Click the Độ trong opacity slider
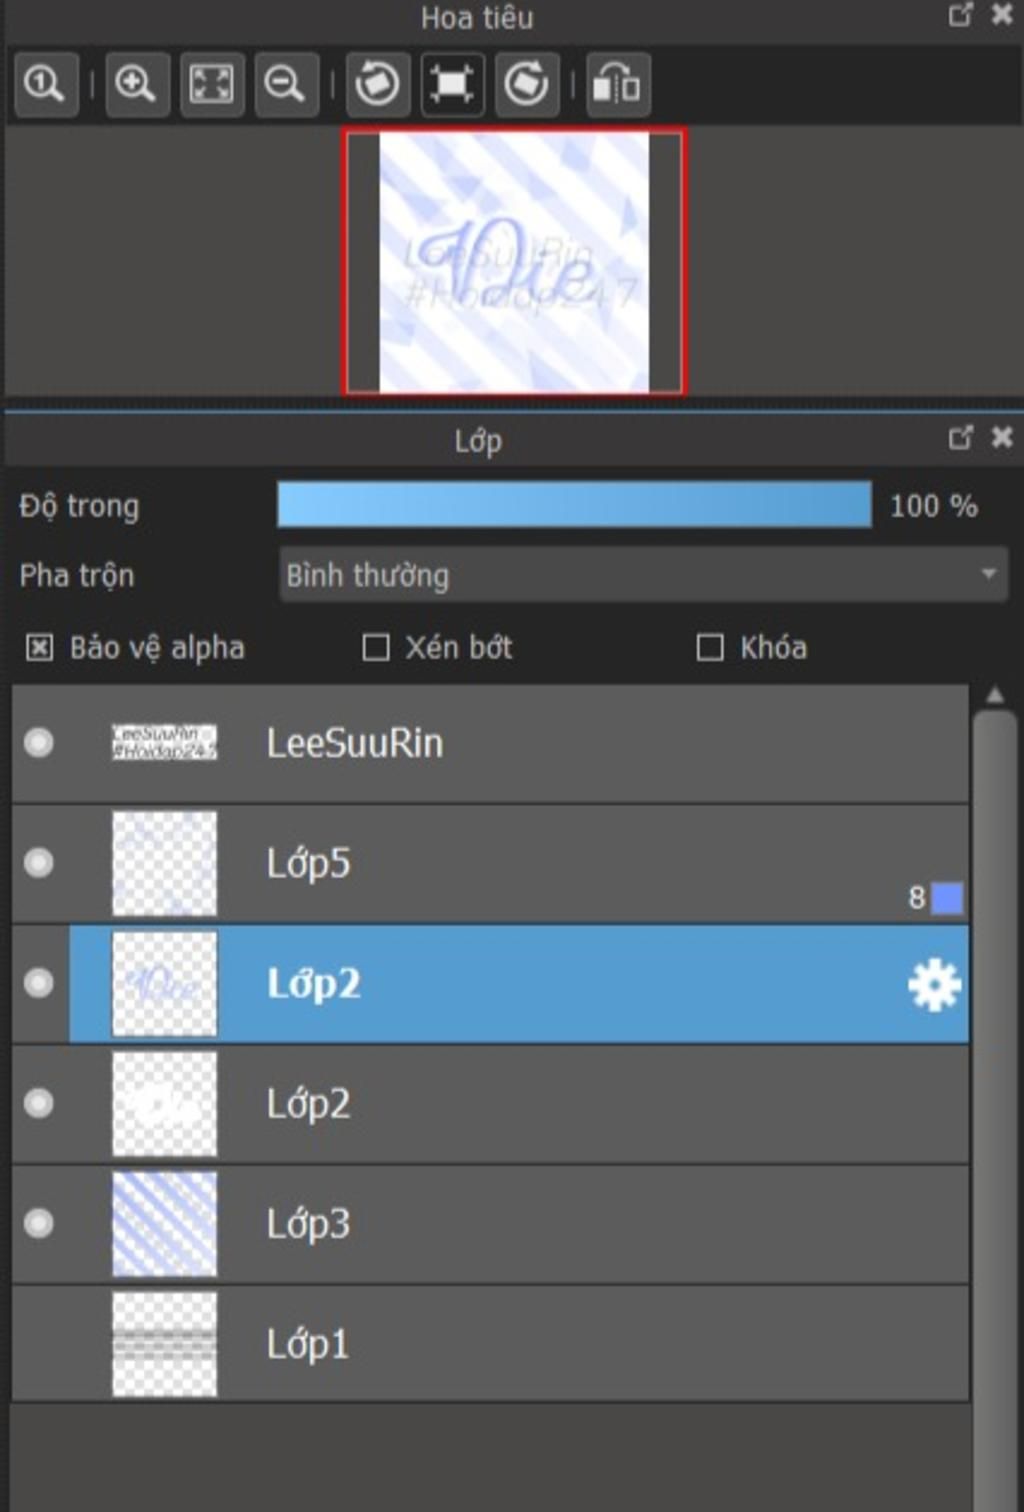Image resolution: width=1024 pixels, height=1512 pixels. (574, 505)
